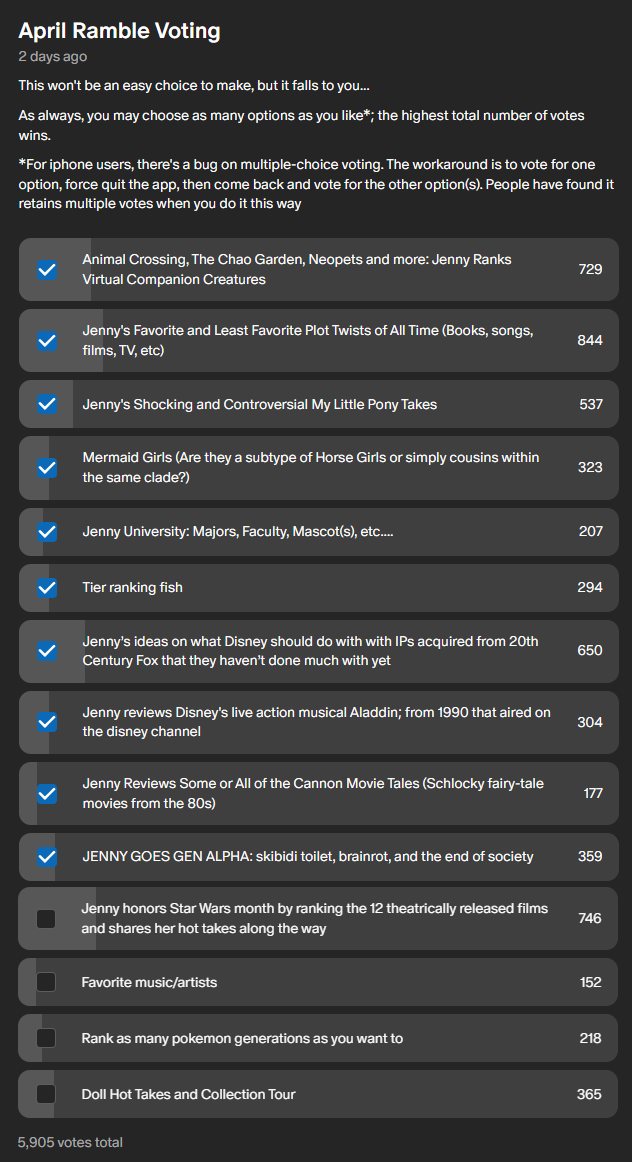632x1162 pixels.
Task: Uncheck the Jenny University checkbox
Action: [x=47, y=532]
